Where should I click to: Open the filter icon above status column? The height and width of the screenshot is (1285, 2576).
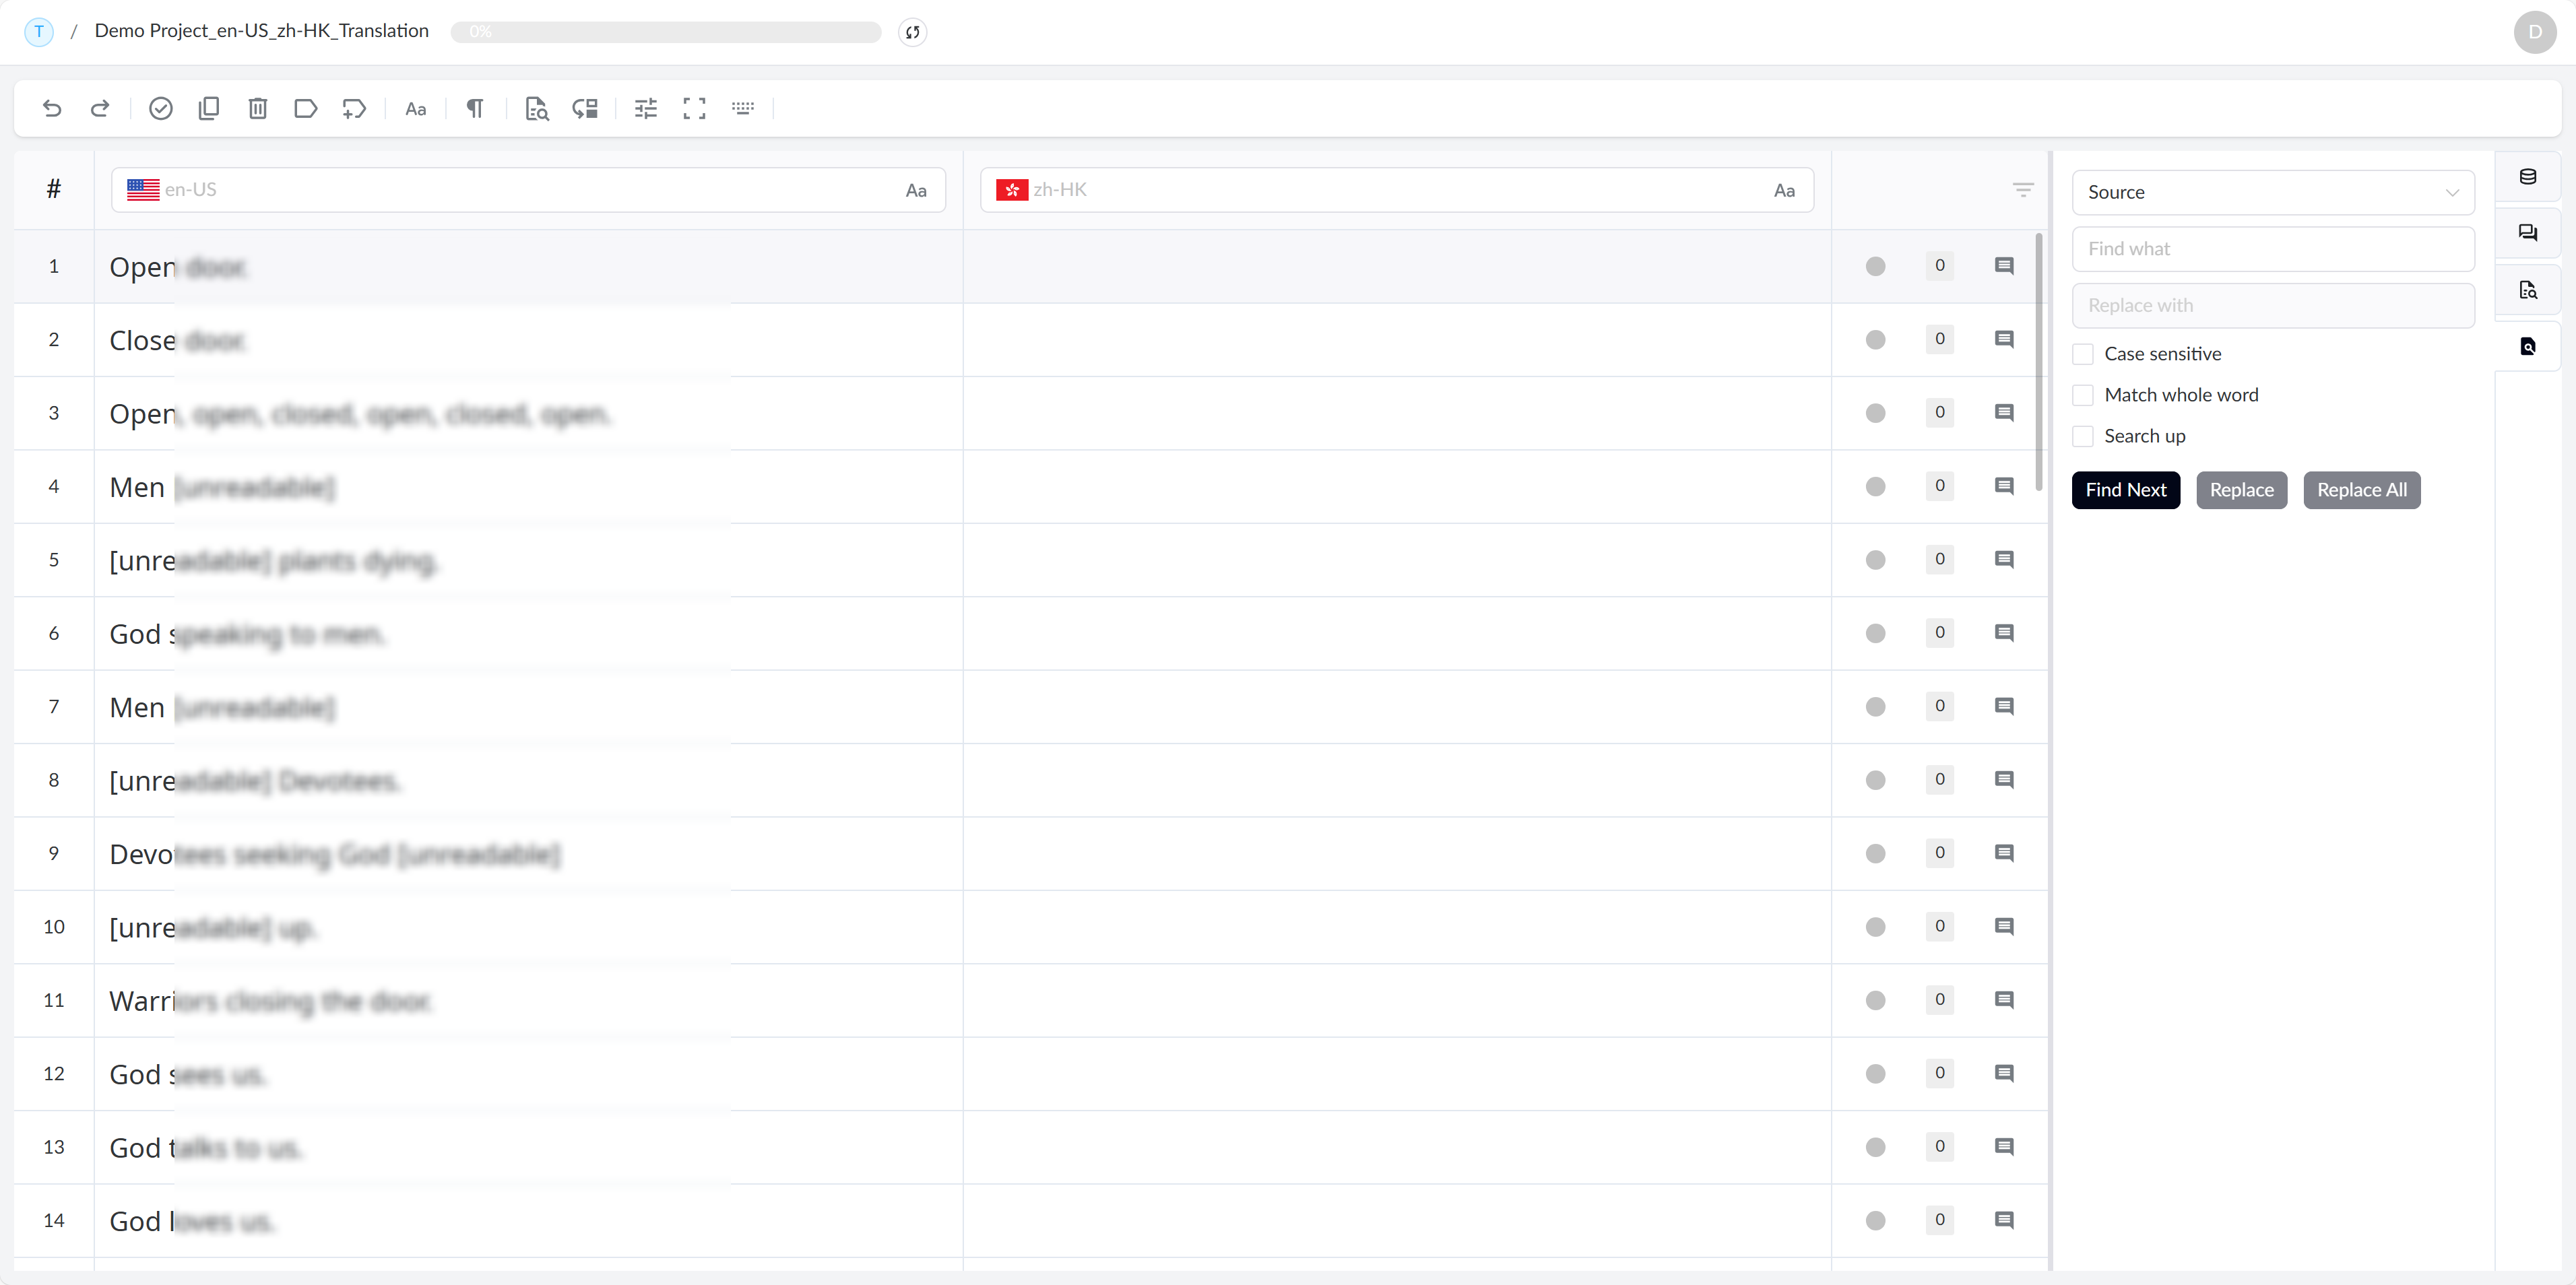(x=2022, y=190)
